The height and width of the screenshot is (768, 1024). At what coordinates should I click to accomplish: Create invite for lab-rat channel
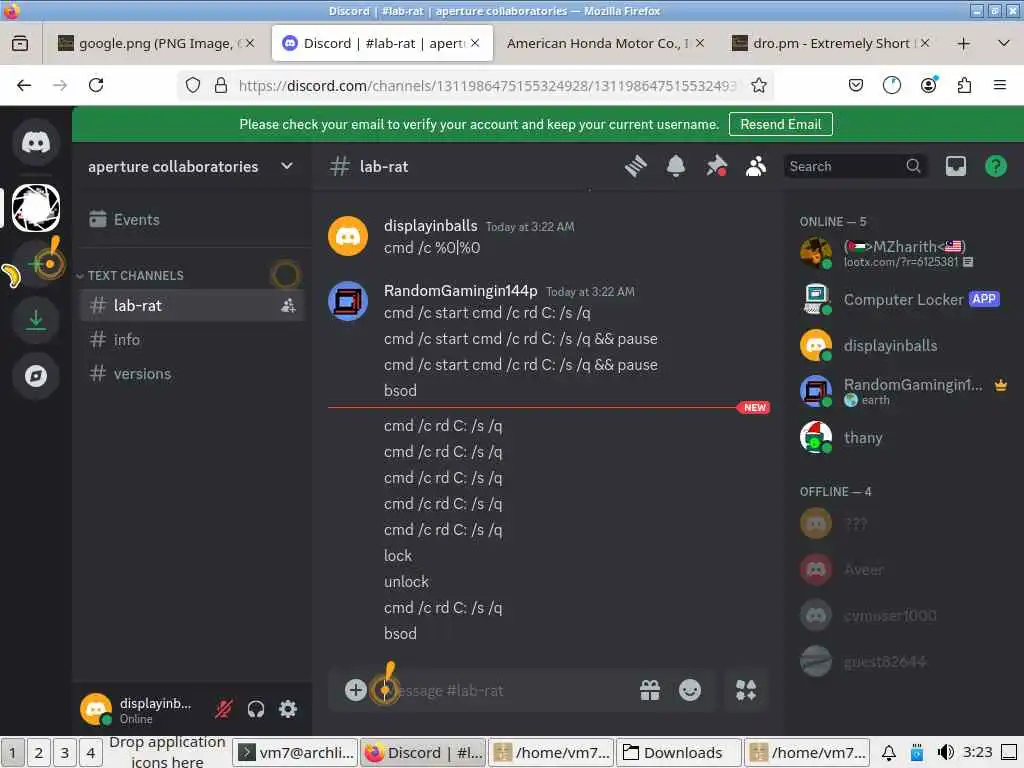pos(288,306)
